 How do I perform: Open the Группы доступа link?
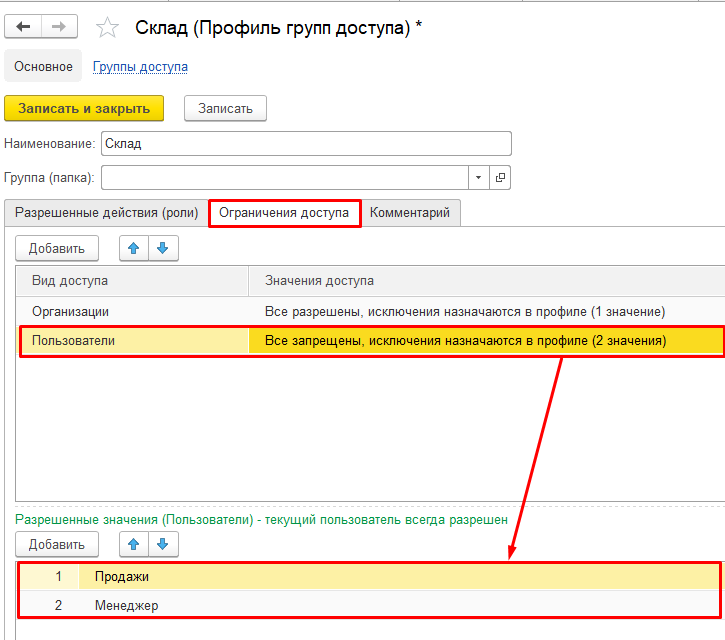click(x=140, y=67)
